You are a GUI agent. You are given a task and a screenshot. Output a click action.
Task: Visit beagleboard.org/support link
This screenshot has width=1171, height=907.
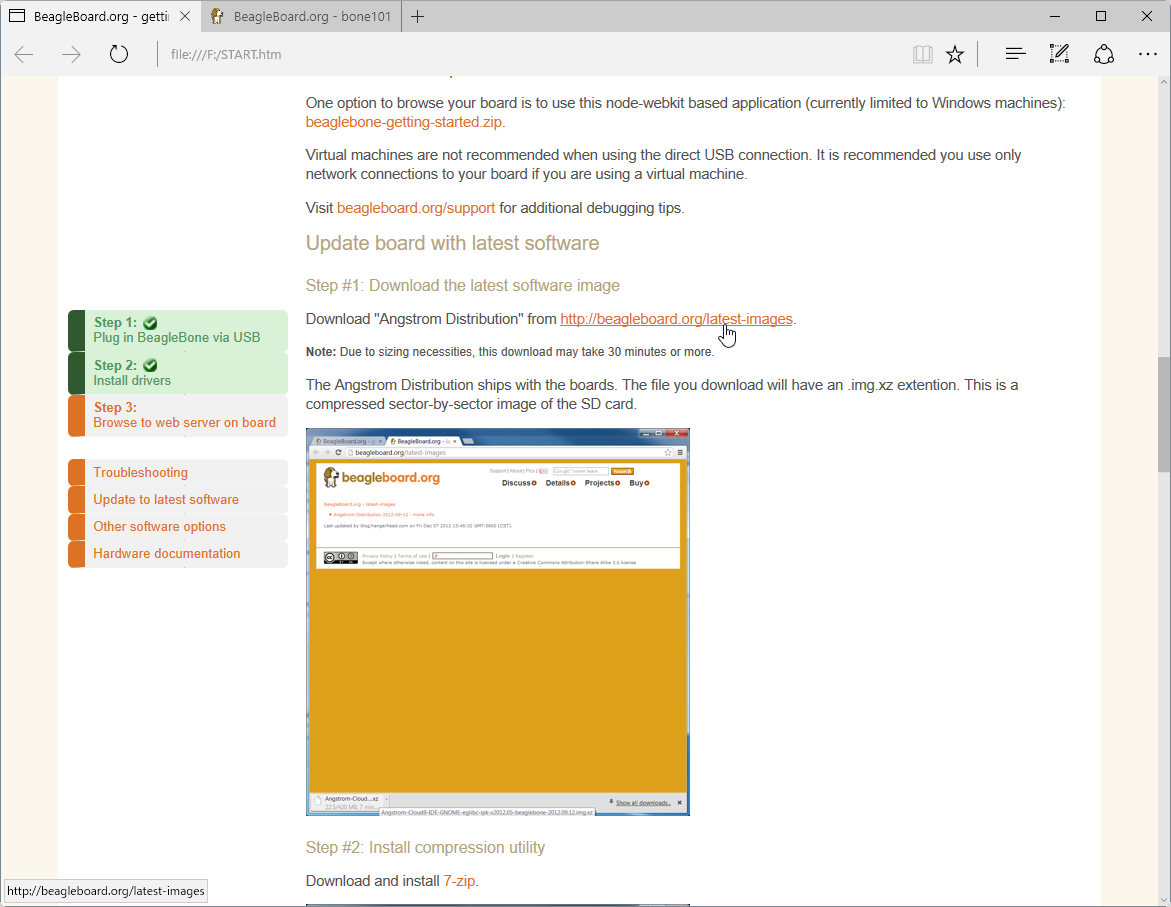click(x=416, y=208)
